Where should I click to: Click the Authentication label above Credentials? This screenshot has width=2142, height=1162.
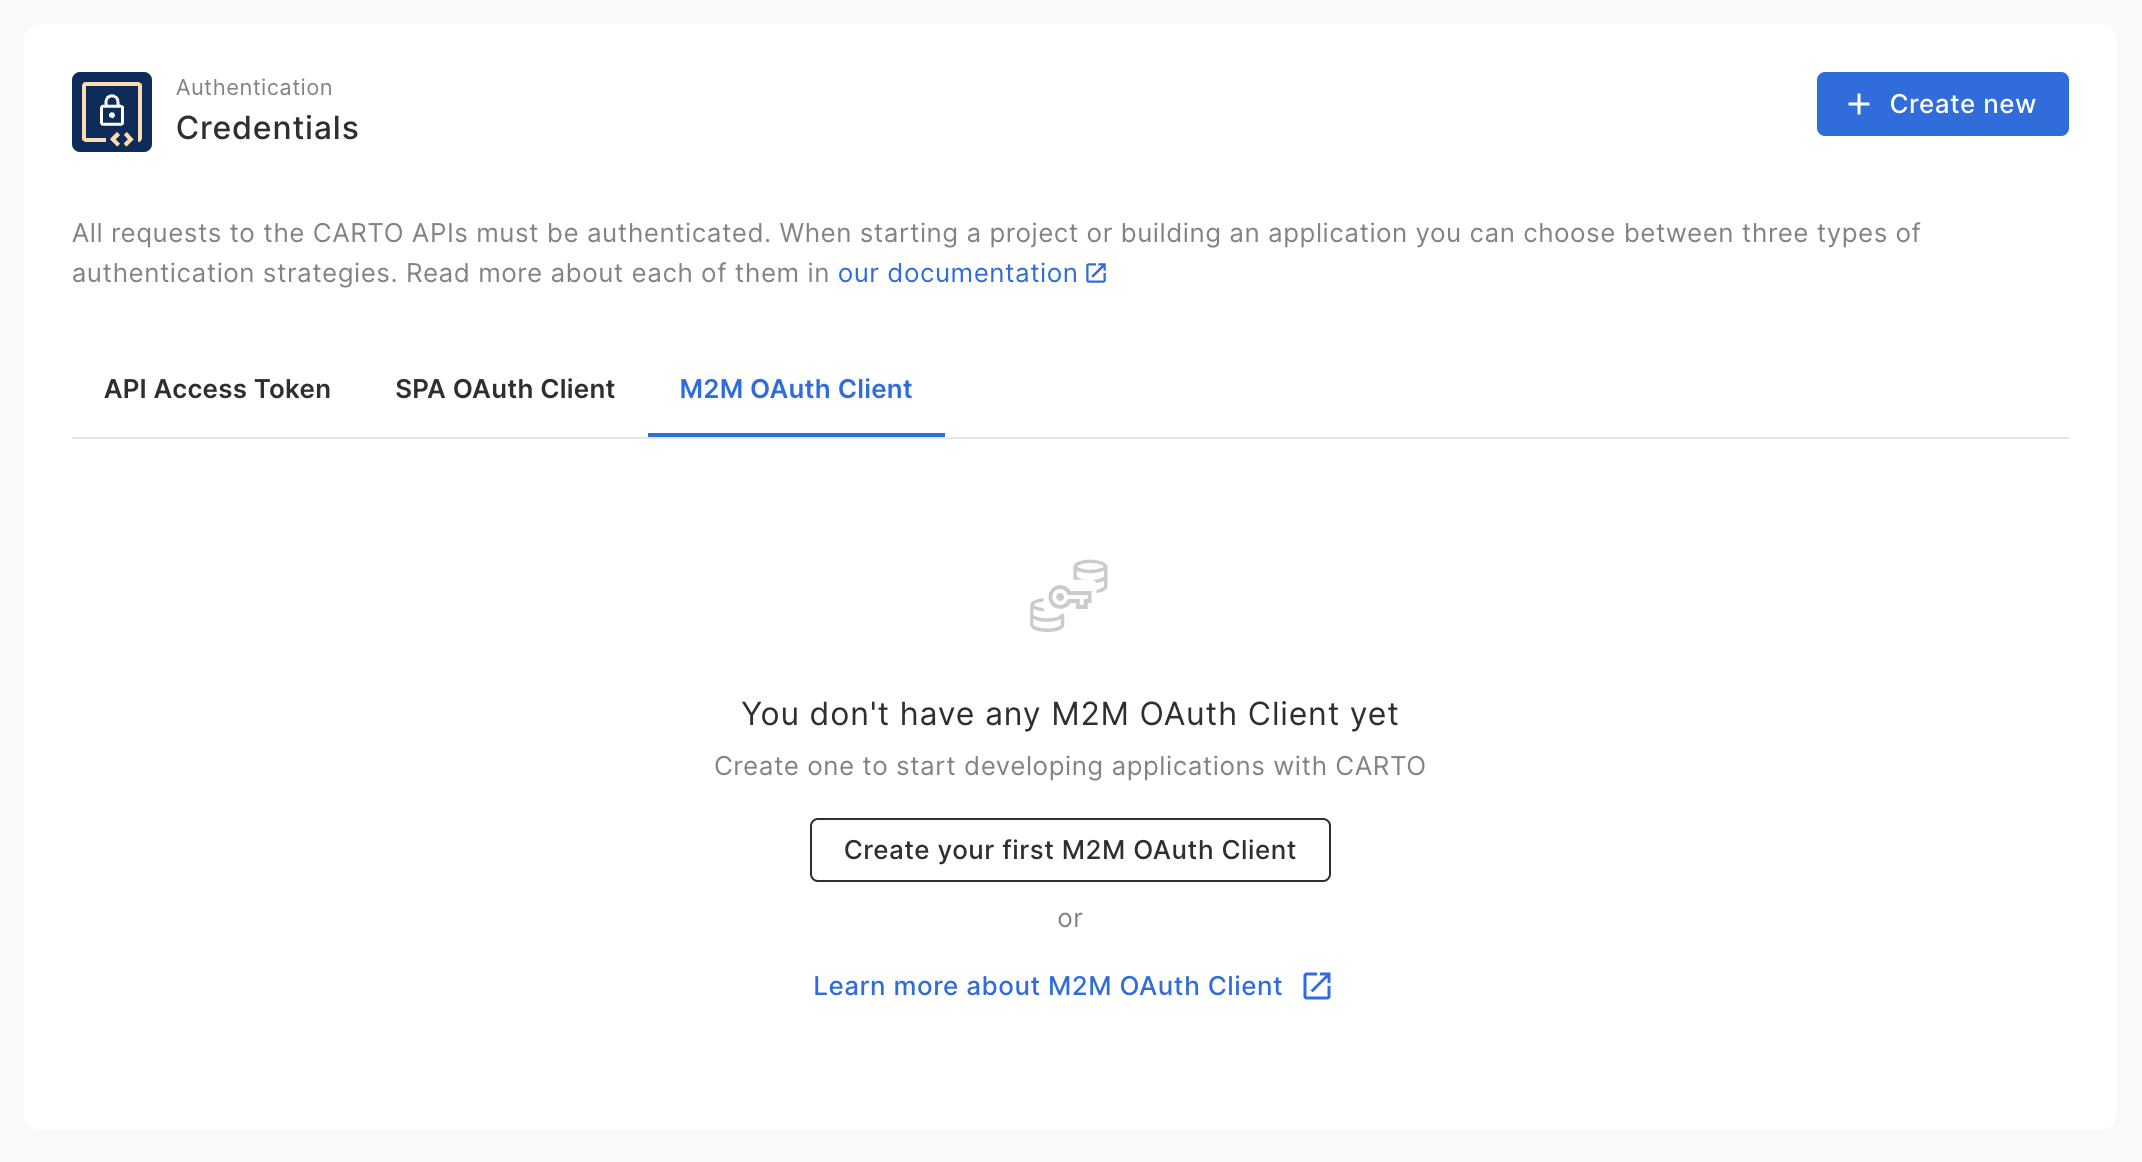[x=254, y=88]
